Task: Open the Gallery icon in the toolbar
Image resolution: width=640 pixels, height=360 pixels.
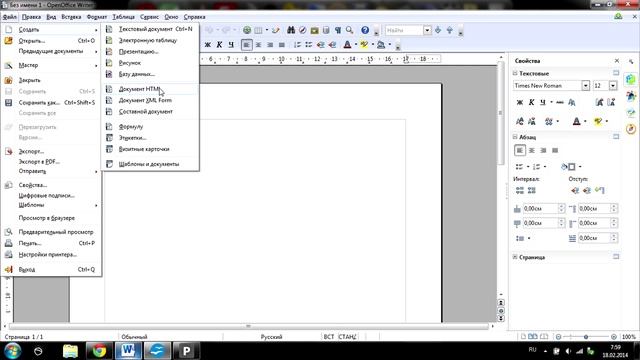Action: (x=314, y=30)
